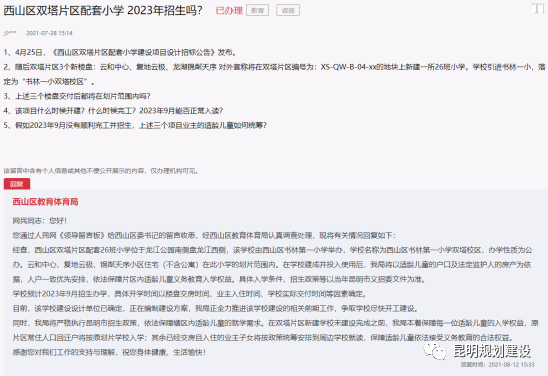Click the 教育 category tag
This screenshot has width=548, height=376.
(x=258, y=10)
